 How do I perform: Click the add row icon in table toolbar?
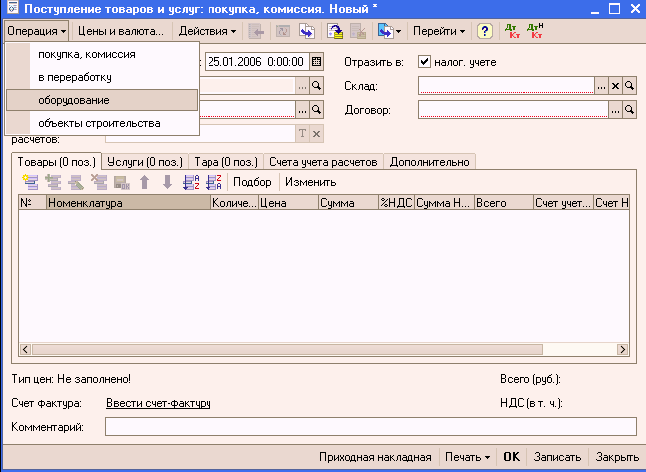click(29, 182)
